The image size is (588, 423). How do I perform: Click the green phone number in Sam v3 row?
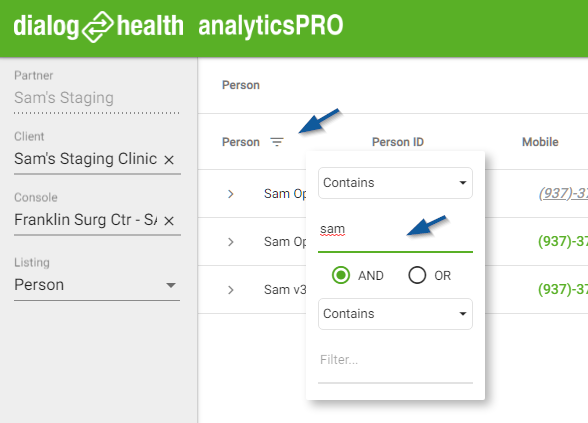point(563,290)
